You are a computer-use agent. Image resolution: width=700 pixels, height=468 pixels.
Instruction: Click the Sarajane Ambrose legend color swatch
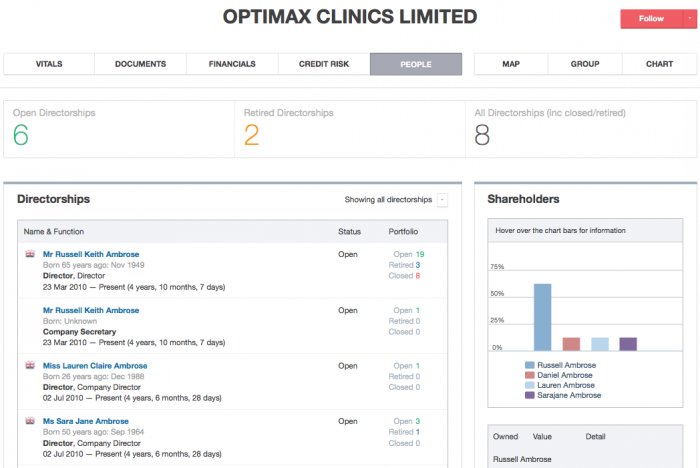529,395
